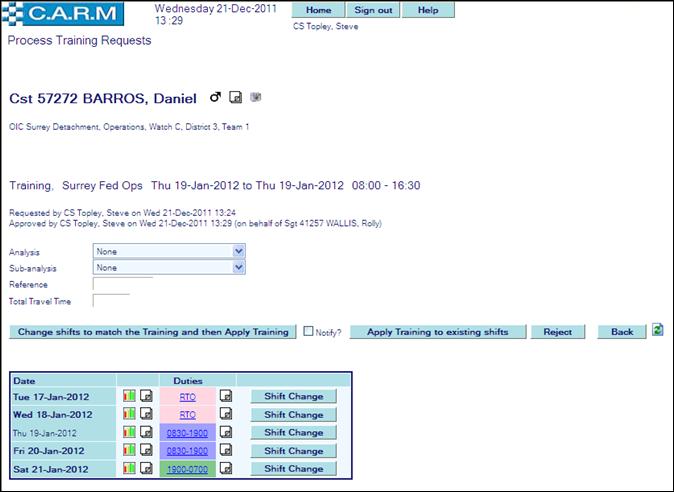This screenshot has width=674, height=492.
Task: Click Shift Change for Thu 19-Jan-2012
Action: [x=293, y=432]
